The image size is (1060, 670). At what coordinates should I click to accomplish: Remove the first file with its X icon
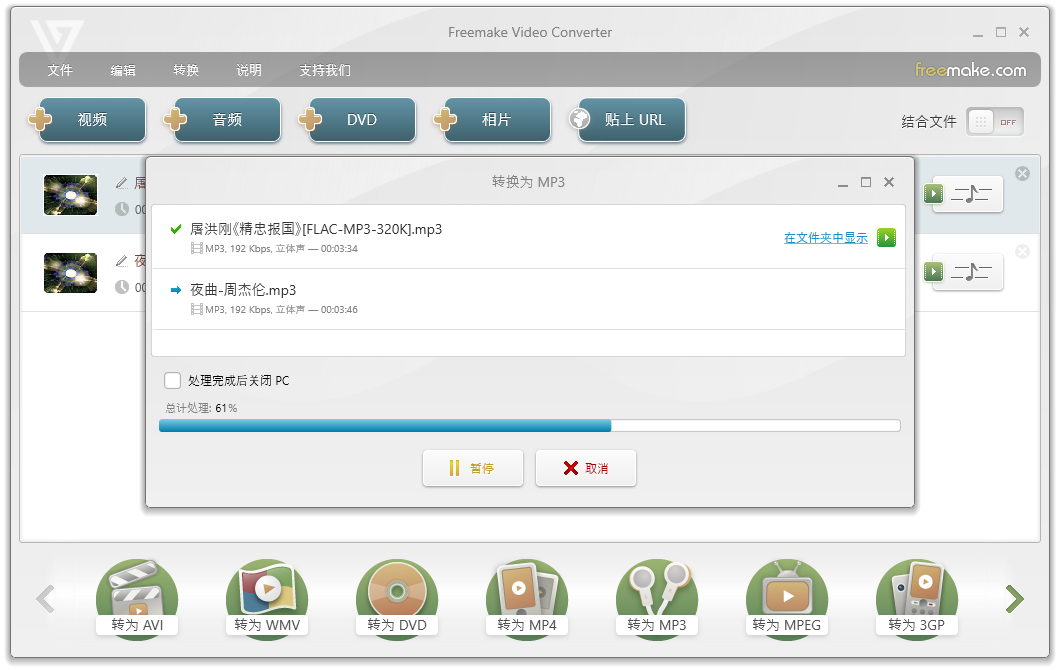[x=1022, y=174]
